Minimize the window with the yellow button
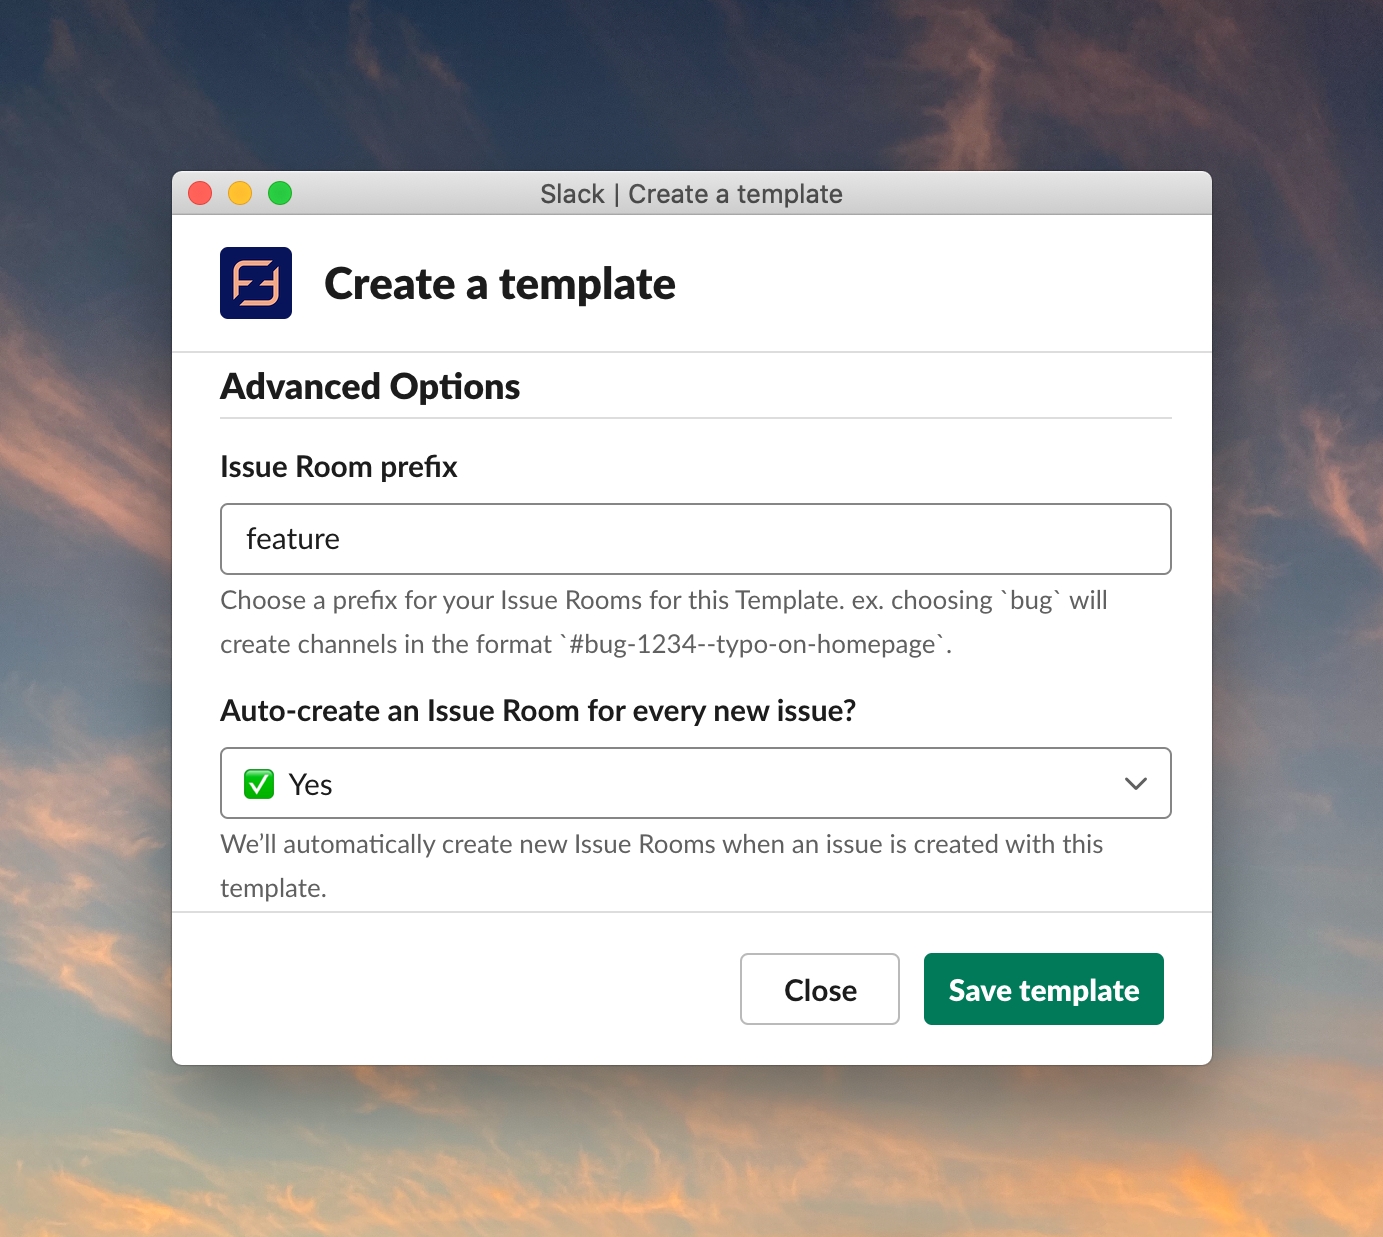The image size is (1383, 1237). coord(240,193)
